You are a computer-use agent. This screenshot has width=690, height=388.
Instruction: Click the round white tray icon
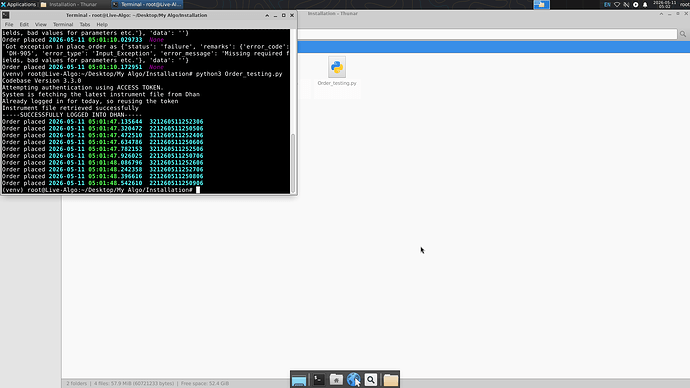635,4
